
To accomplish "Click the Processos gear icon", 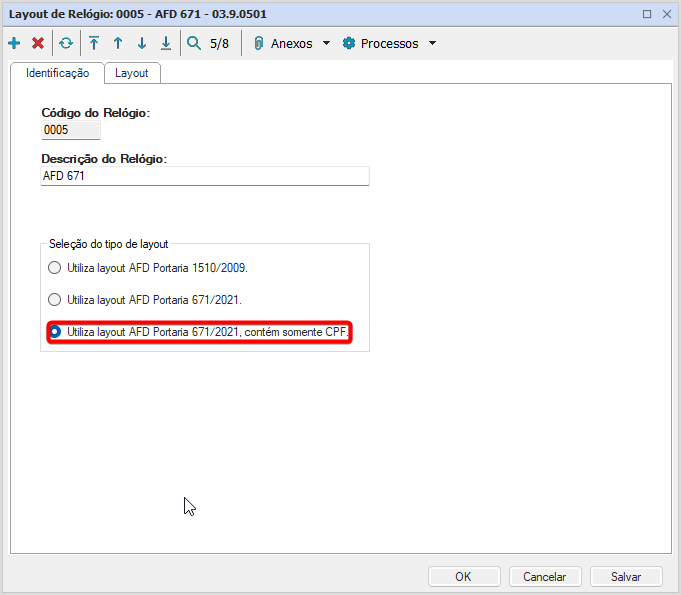I will (349, 43).
